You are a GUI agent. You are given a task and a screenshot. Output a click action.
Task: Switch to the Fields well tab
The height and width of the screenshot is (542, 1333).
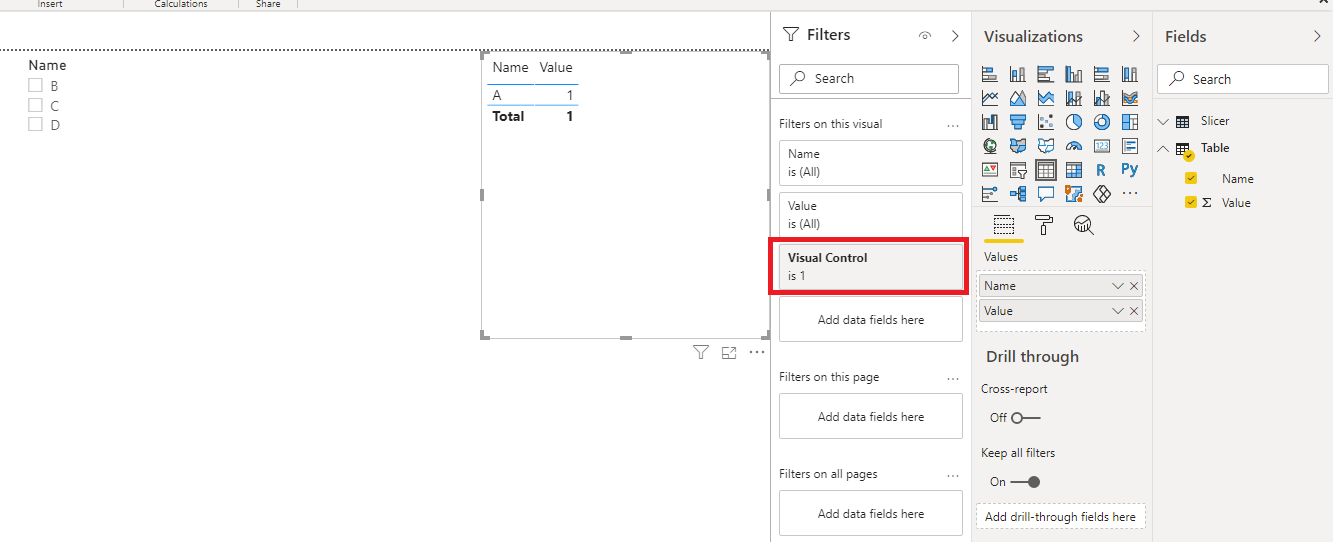[1004, 225]
